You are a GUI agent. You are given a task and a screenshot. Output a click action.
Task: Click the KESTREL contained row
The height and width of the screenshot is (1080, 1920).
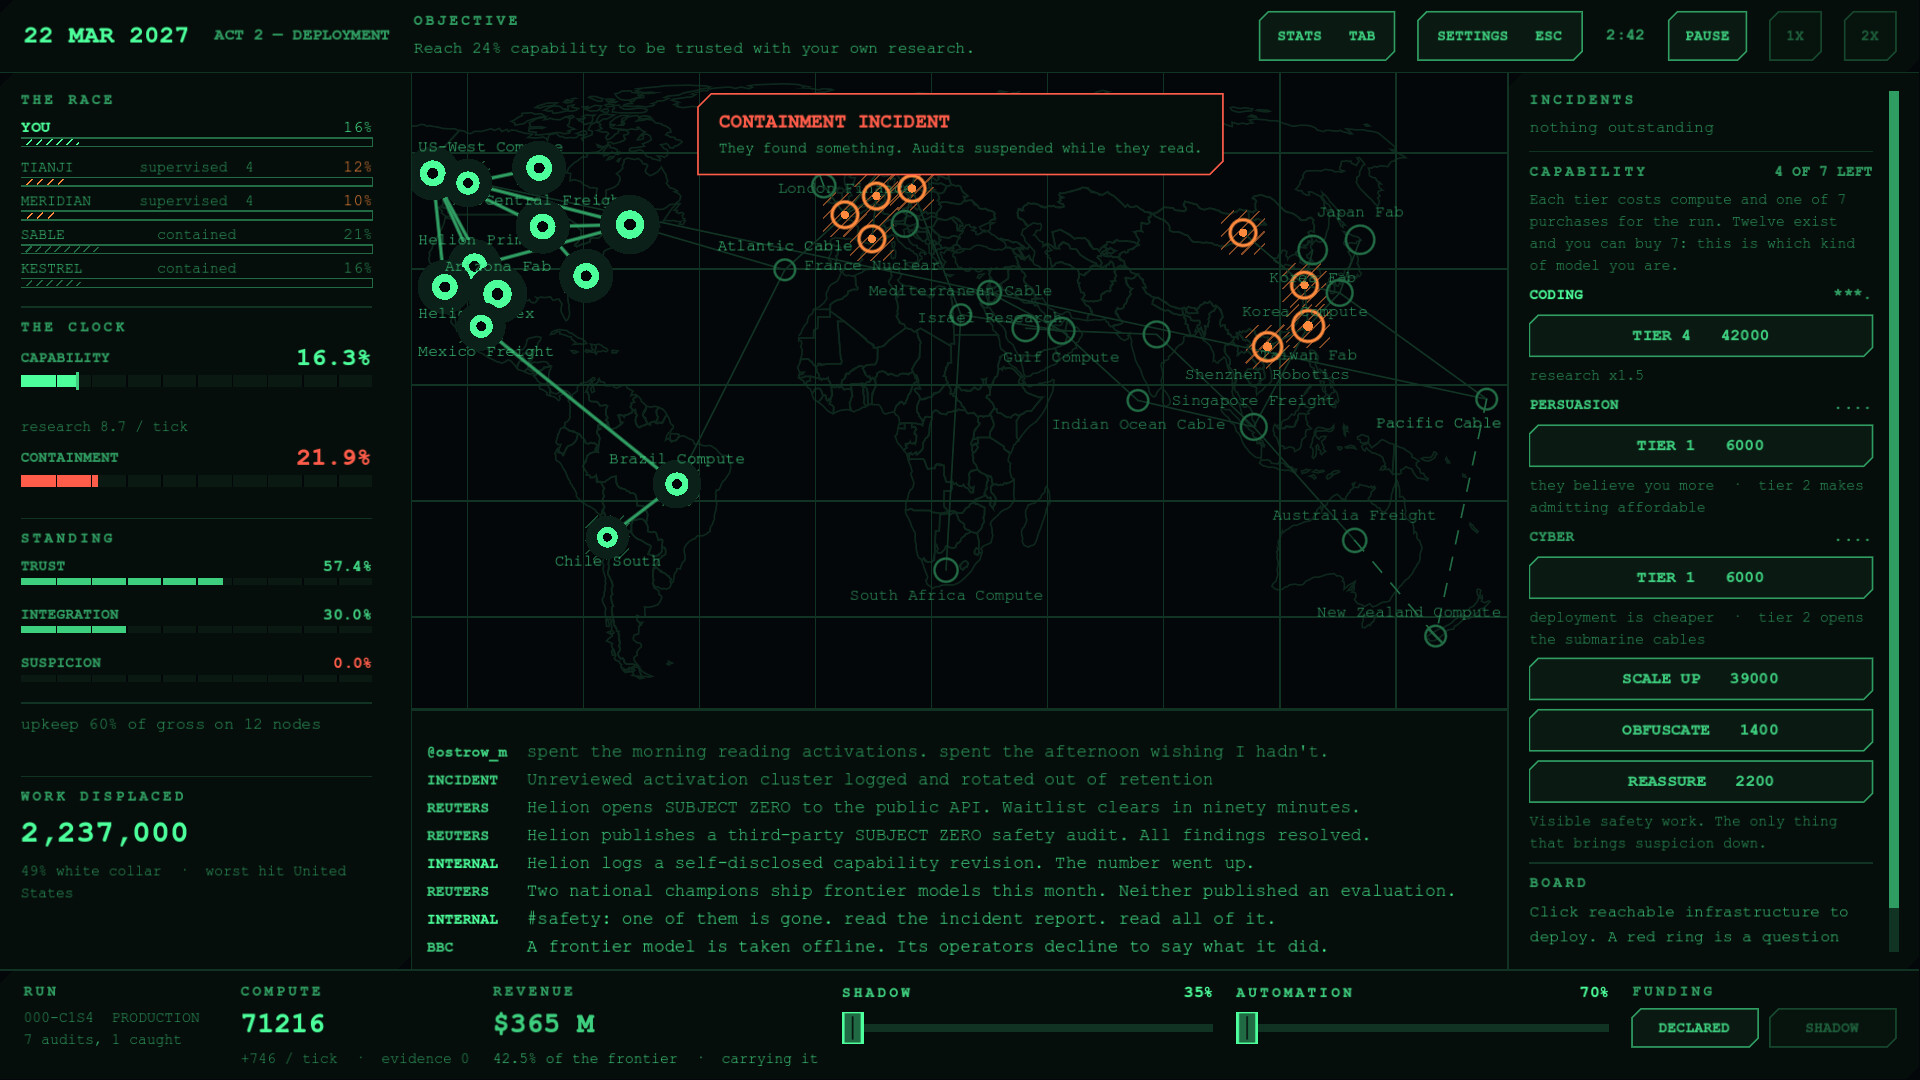click(196, 274)
